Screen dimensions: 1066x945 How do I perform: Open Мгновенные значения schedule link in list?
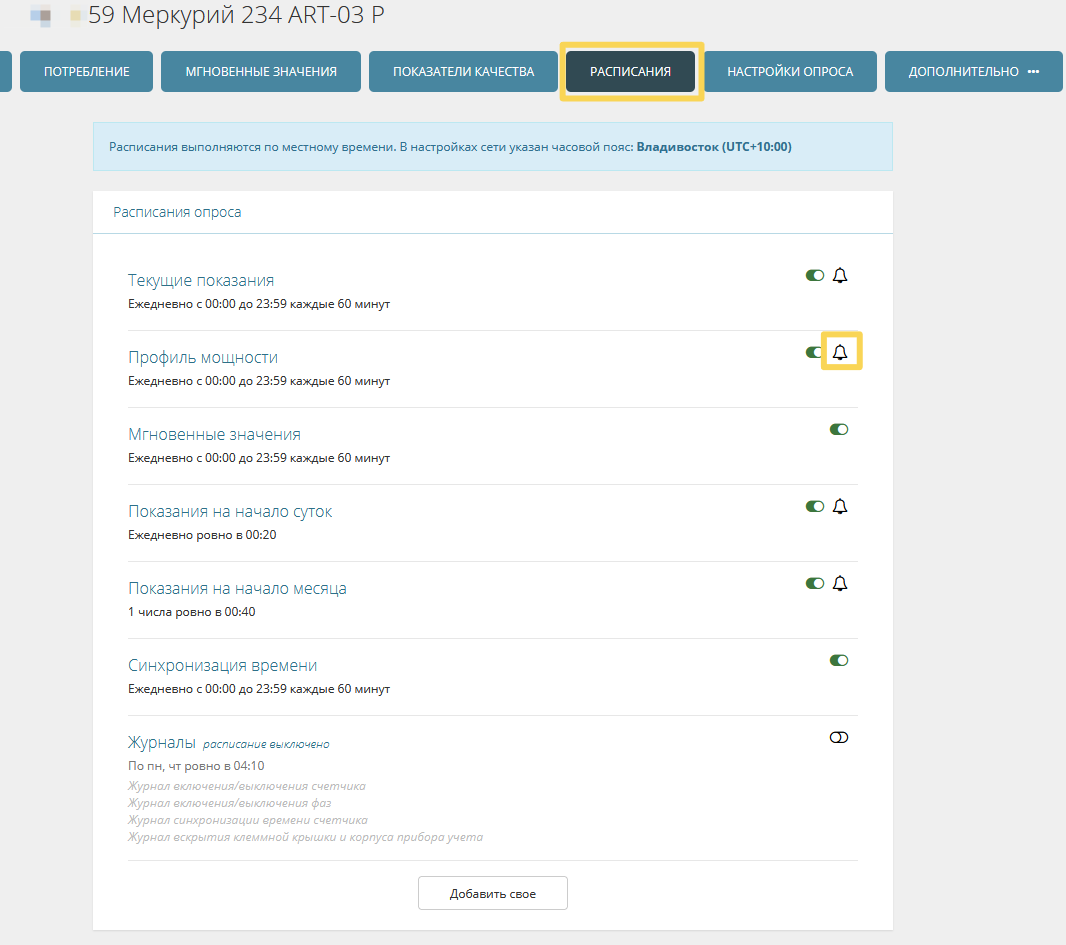click(x=214, y=434)
